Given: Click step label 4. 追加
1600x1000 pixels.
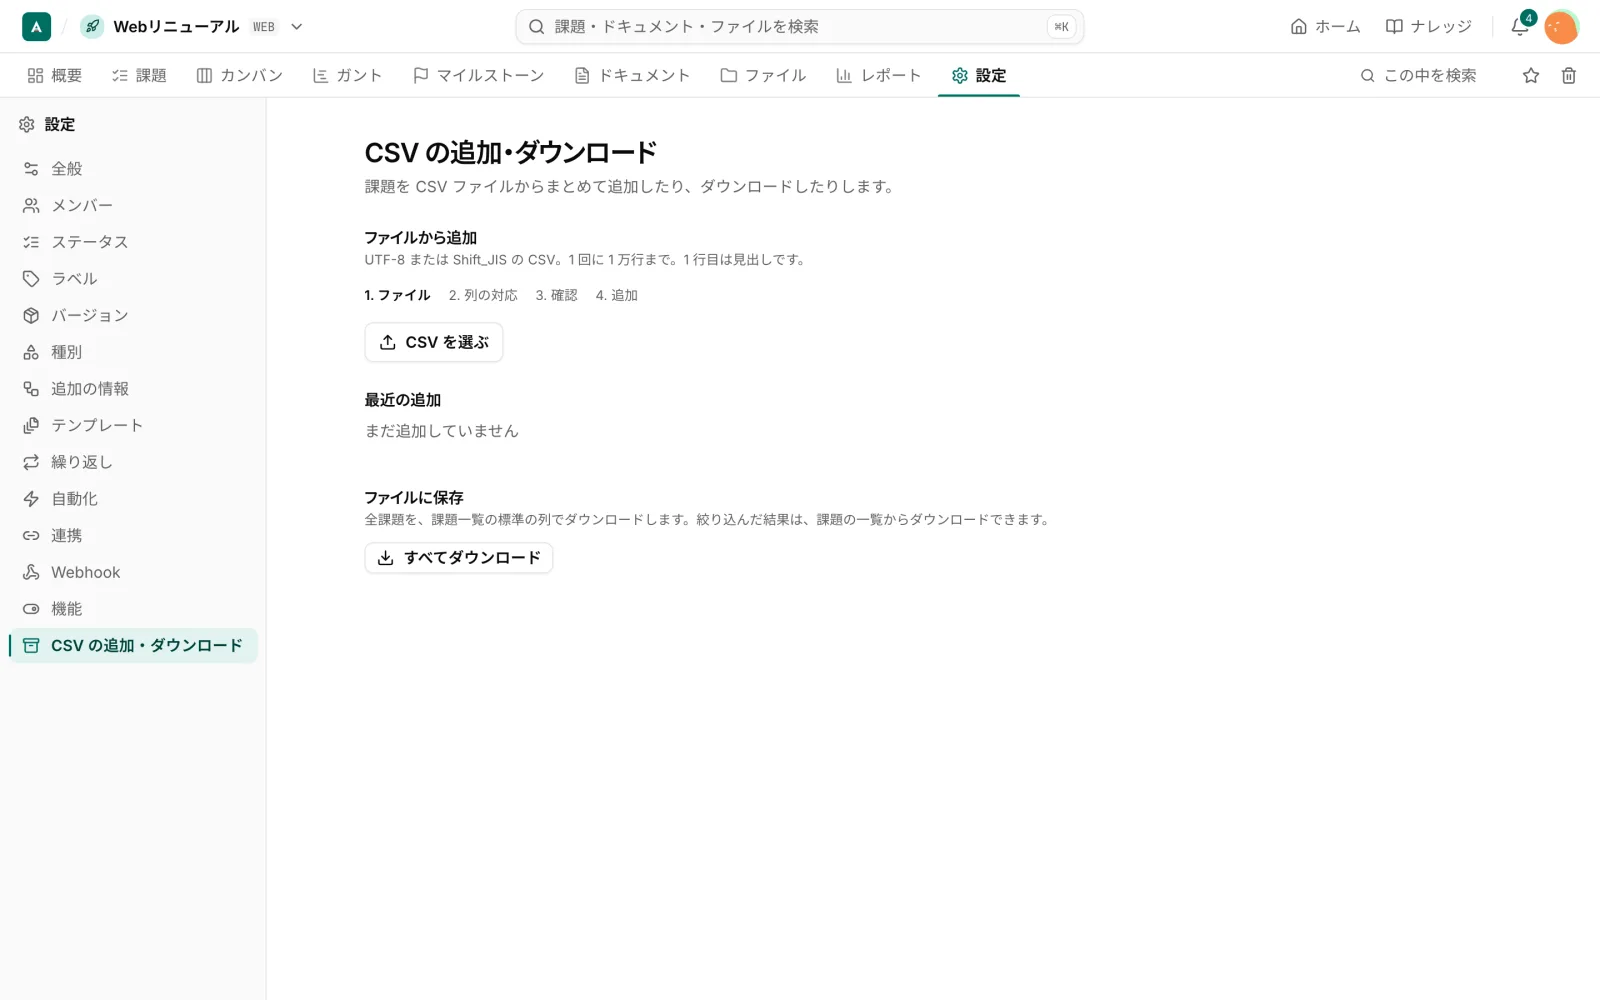Looking at the screenshot, I should tap(617, 295).
